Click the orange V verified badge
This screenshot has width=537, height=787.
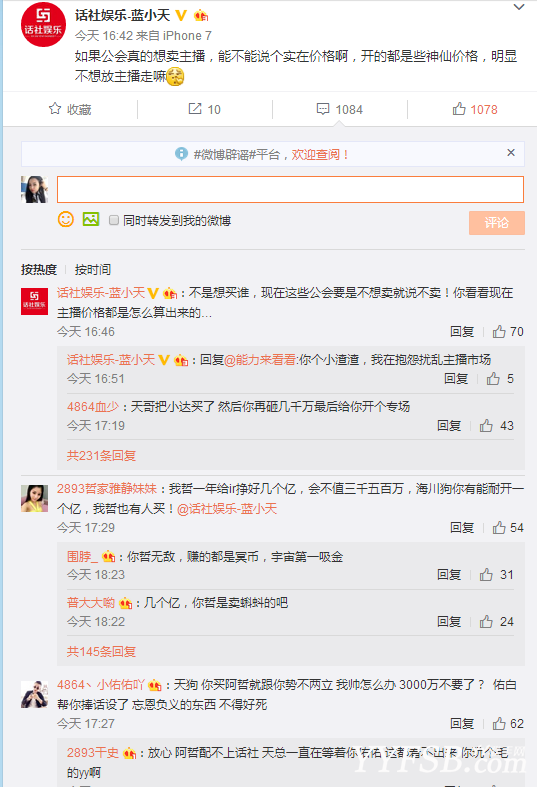pos(181,16)
